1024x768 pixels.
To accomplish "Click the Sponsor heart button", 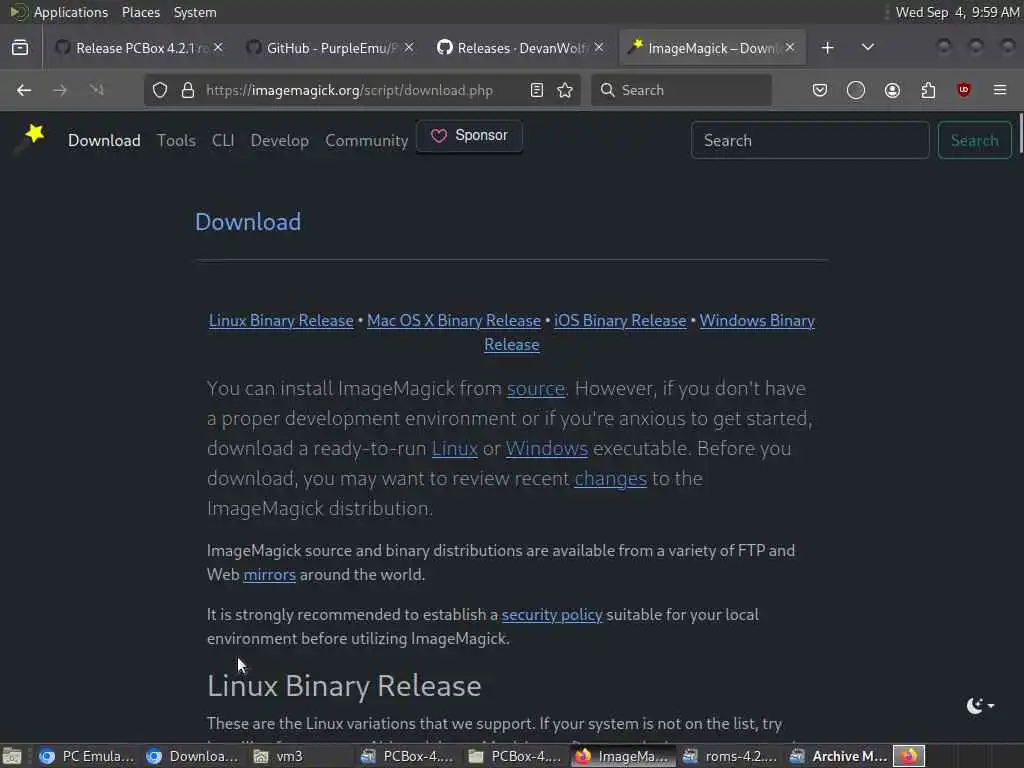I will (469, 136).
